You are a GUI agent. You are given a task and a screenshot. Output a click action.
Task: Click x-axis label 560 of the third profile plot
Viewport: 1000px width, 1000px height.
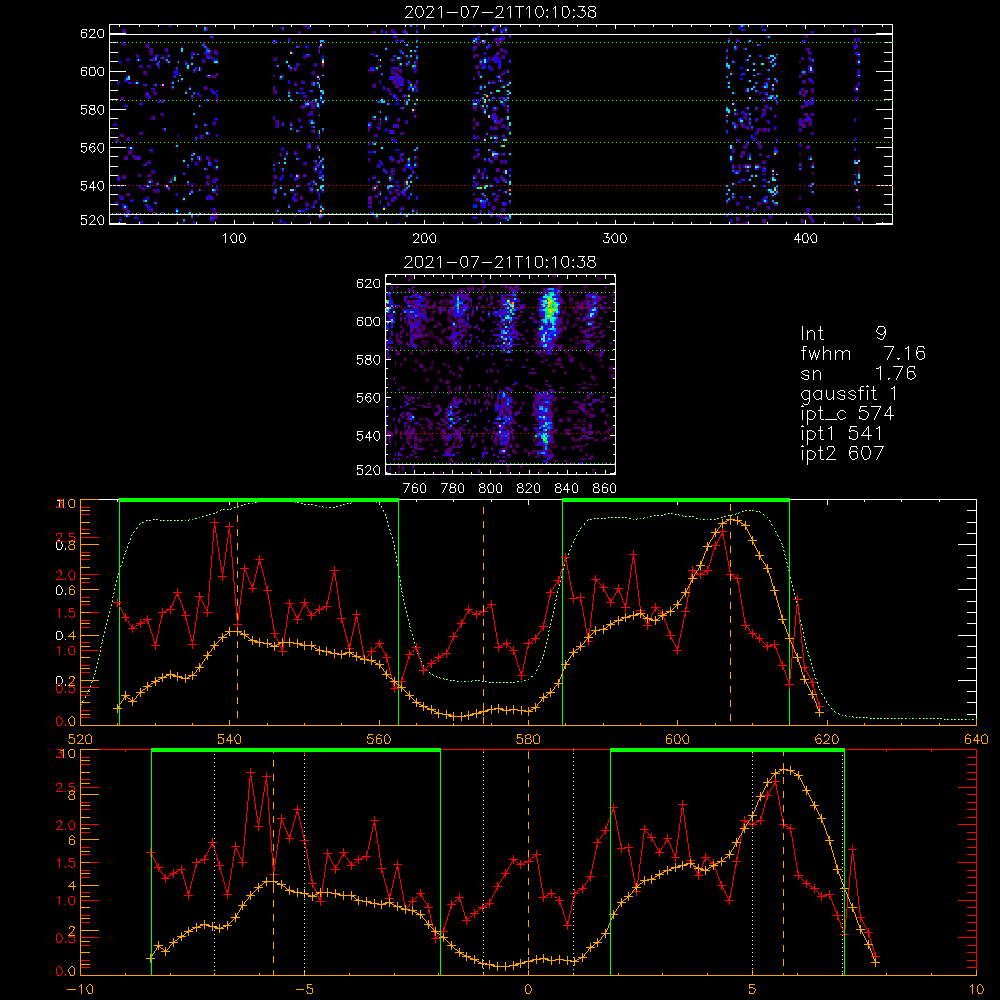click(x=379, y=740)
